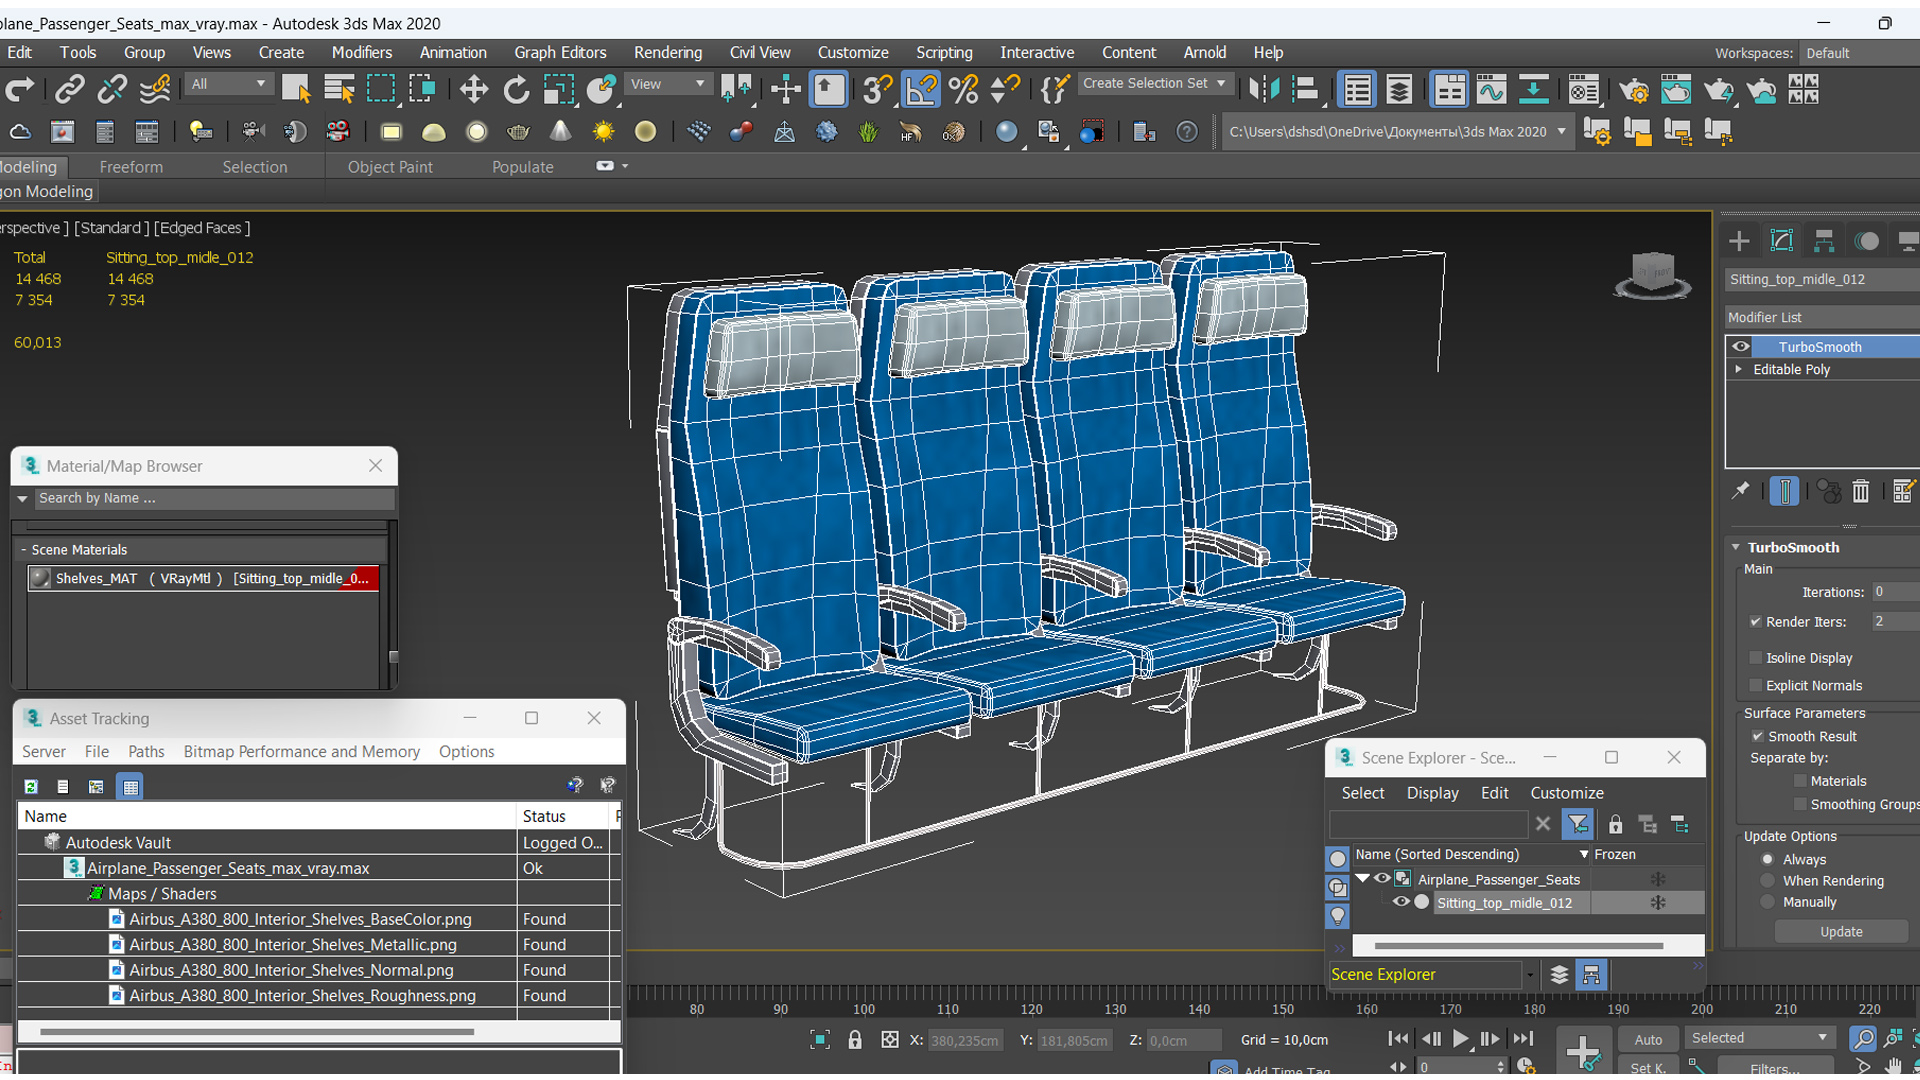Click Search by Name field in Material Browser
1920x1080 pixels.
coord(214,498)
